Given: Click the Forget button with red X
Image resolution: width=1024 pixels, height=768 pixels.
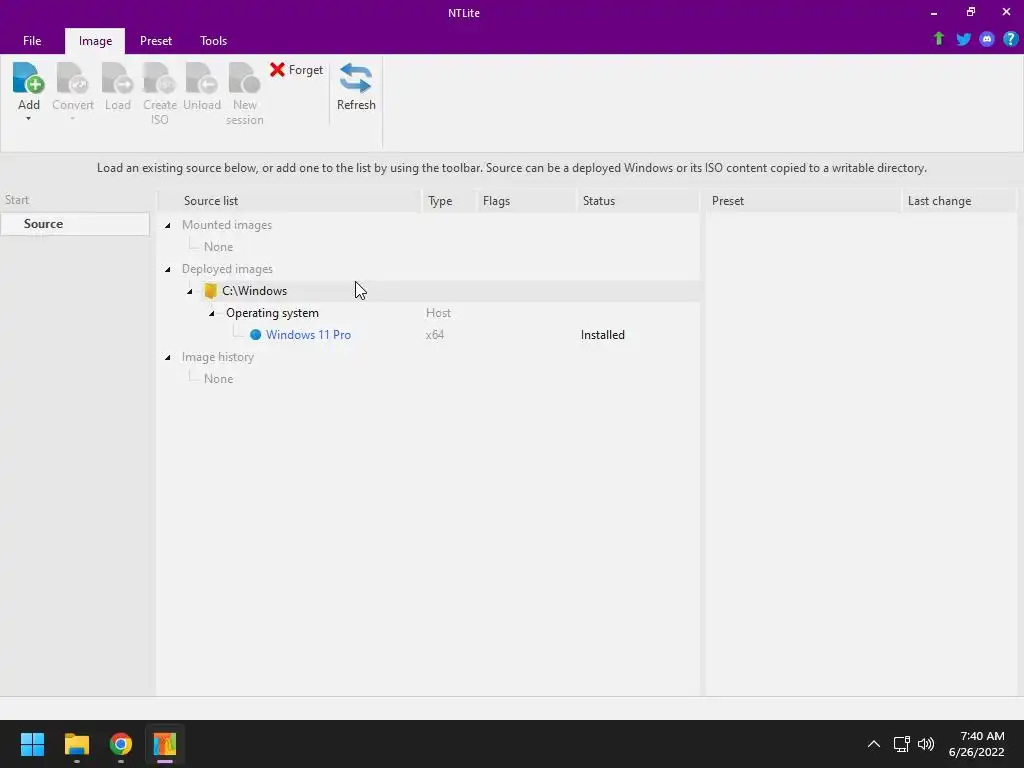Looking at the screenshot, I should [296, 70].
